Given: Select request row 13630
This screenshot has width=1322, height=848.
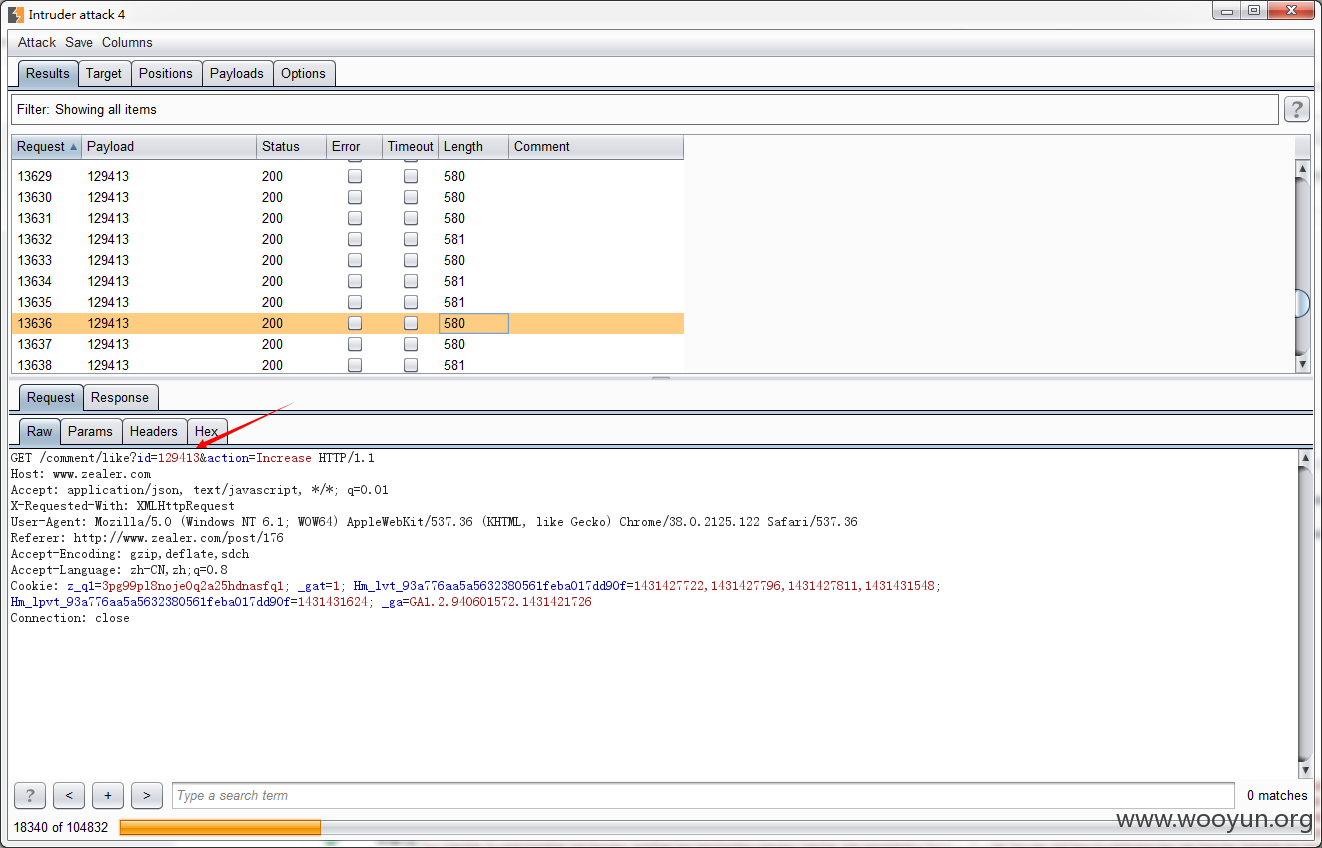Looking at the screenshot, I should tap(347, 197).
